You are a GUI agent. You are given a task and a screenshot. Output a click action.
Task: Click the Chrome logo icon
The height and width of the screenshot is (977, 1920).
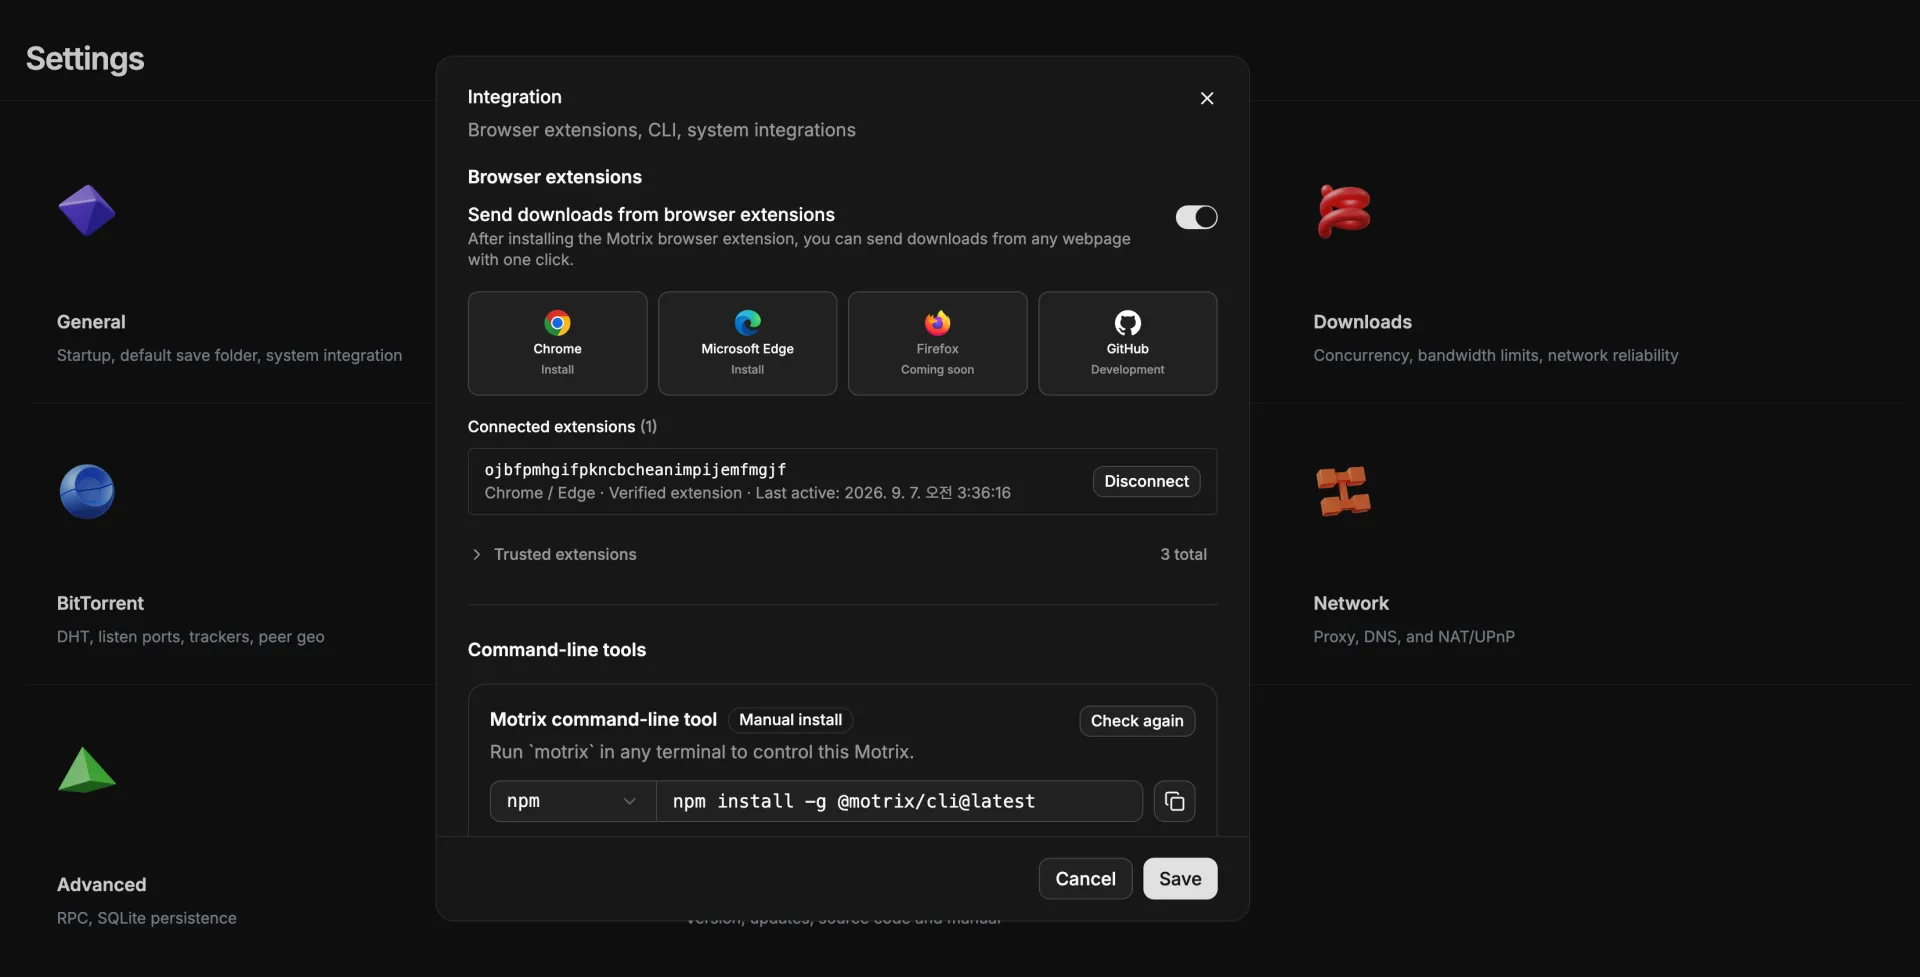click(x=557, y=323)
